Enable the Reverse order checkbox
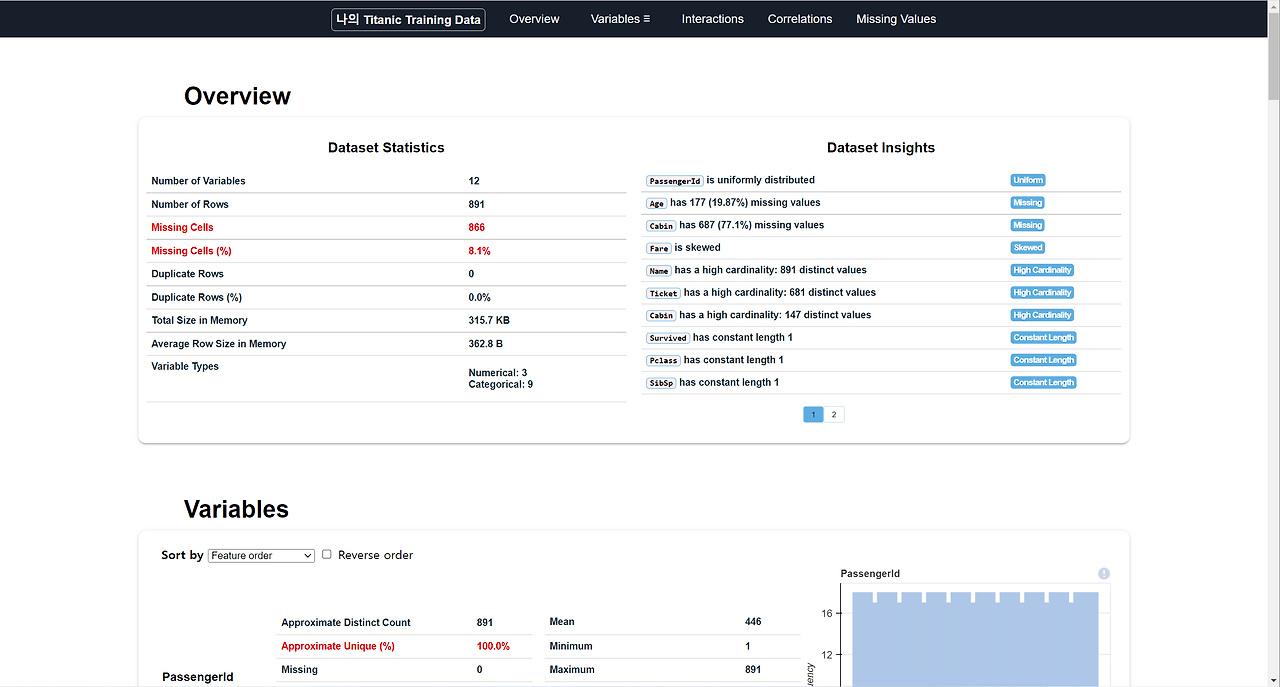This screenshot has width=1280, height=687. point(327,555)
